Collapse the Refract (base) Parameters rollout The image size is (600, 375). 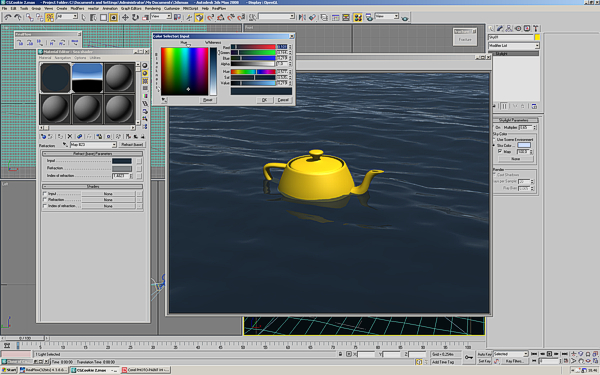[93, 153]
